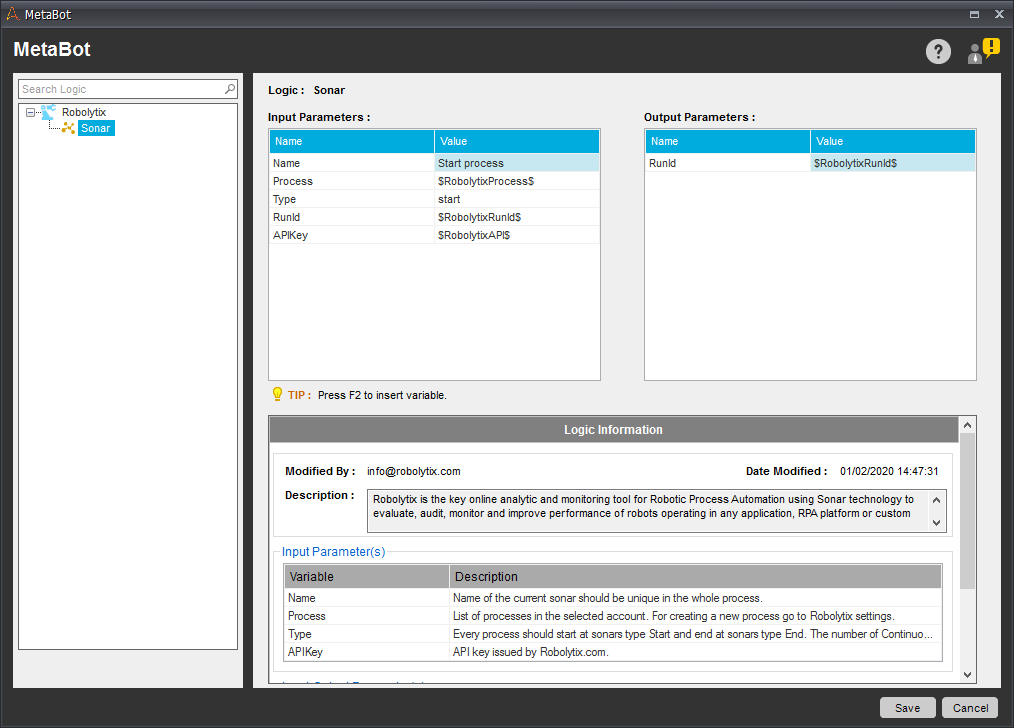Select the input 'Name' parameter row label
This screenshot has height=728, width=1014.
pyautogui.click(x=352, y=163)
